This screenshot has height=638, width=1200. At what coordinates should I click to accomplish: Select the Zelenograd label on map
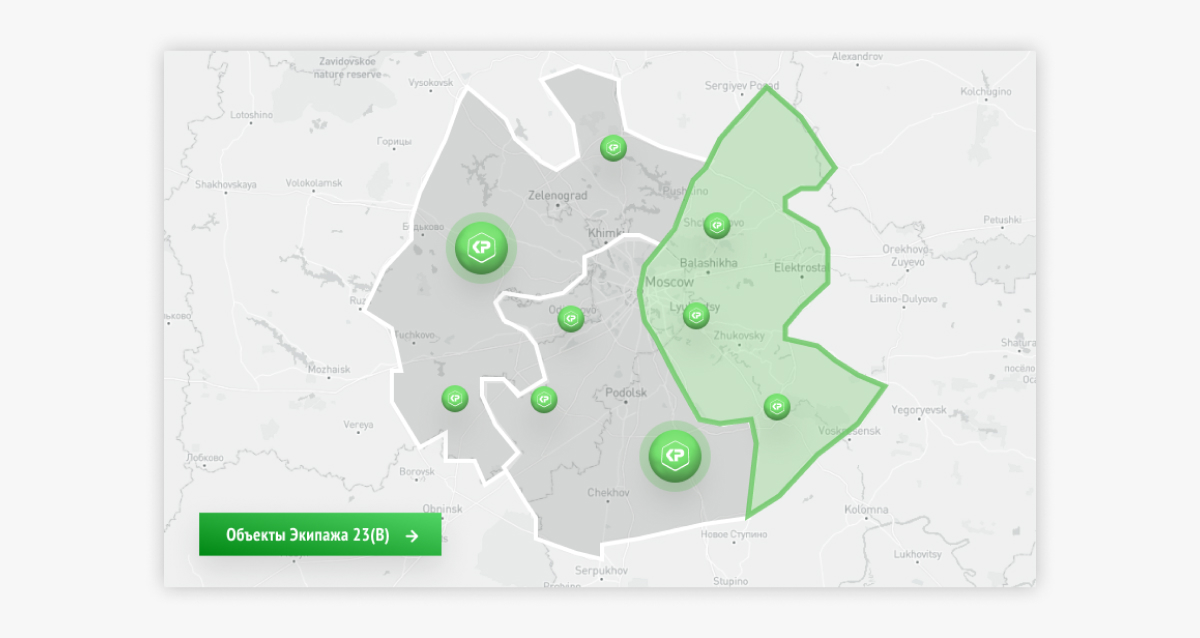557,196
